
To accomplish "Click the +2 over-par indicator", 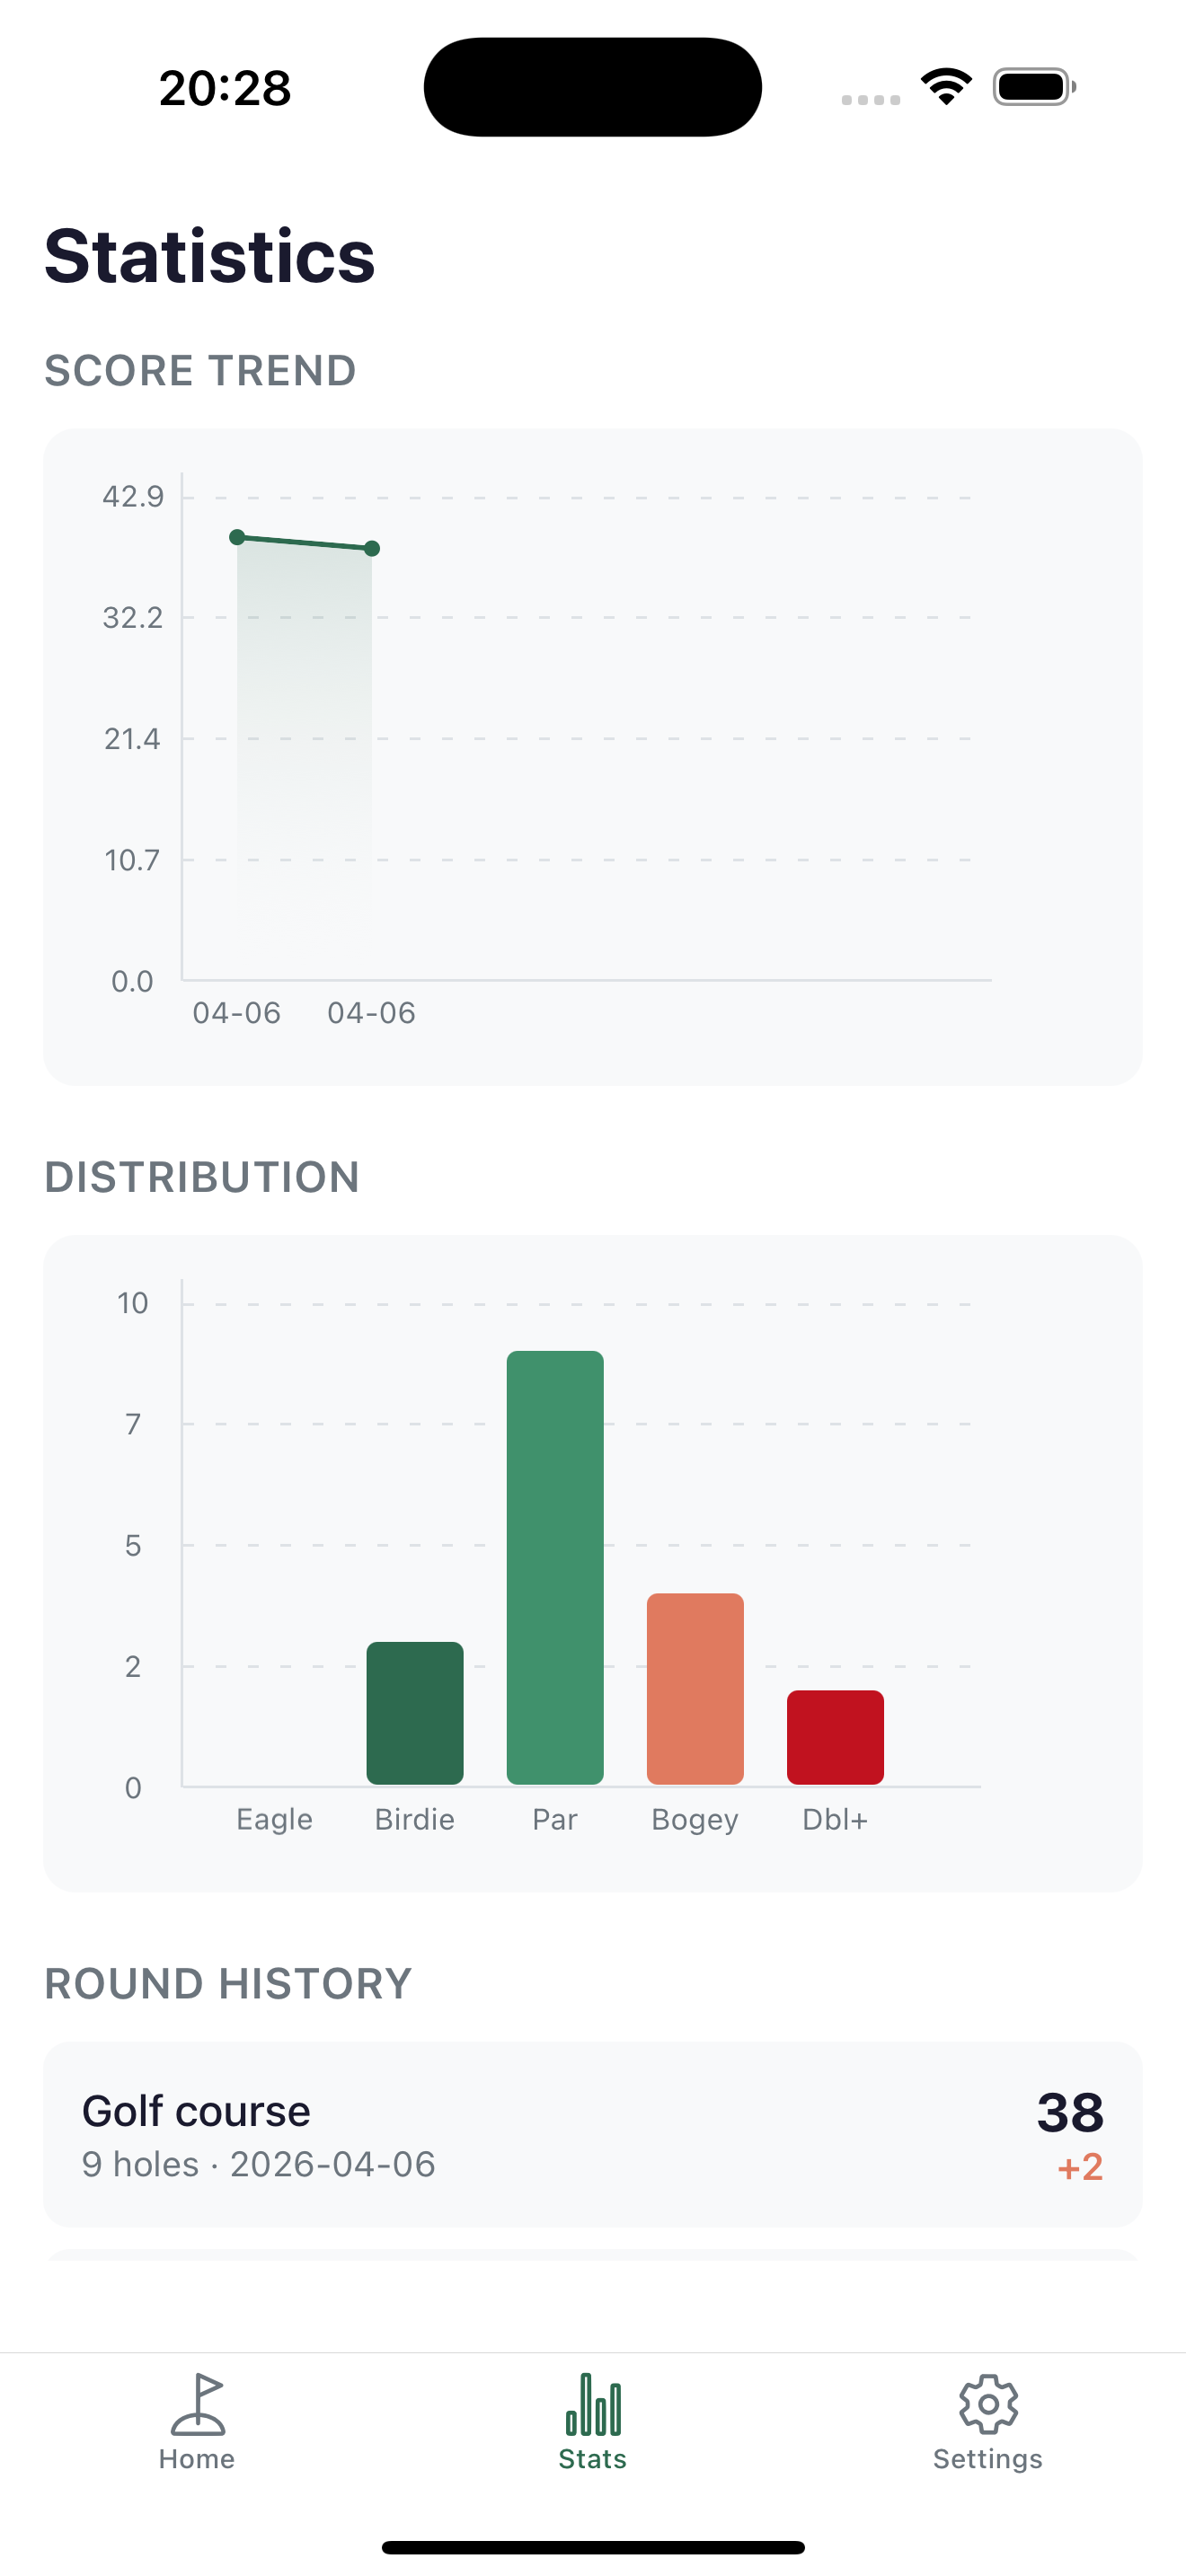I will coord(1078,2168).
